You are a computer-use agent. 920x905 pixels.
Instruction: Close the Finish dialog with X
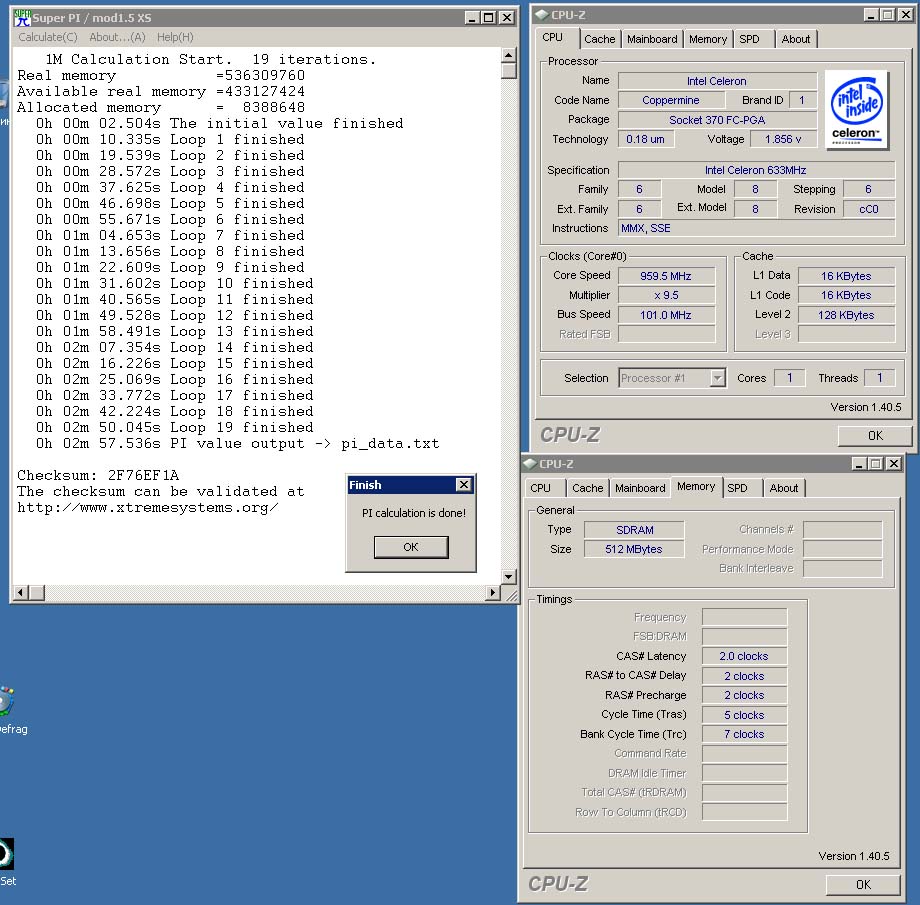pyautogui.click(x=464, y=485)
